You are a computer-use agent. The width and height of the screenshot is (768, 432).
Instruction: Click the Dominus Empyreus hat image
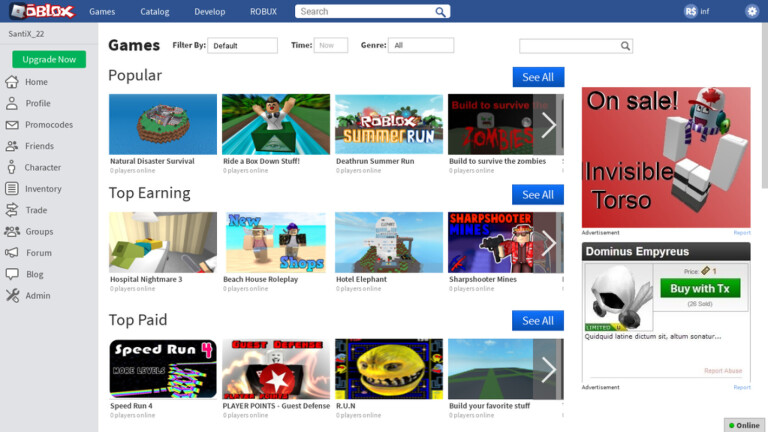pos(619,297)
